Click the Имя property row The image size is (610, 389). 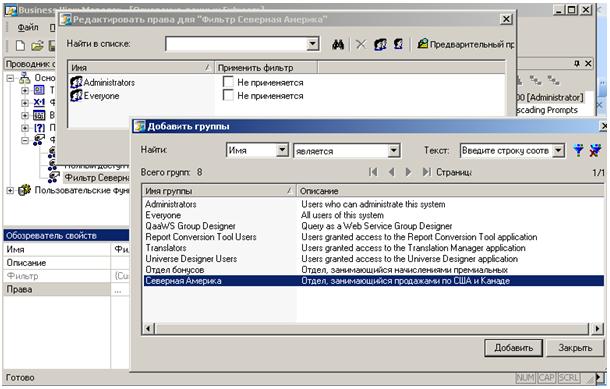[x=66, y=250]
